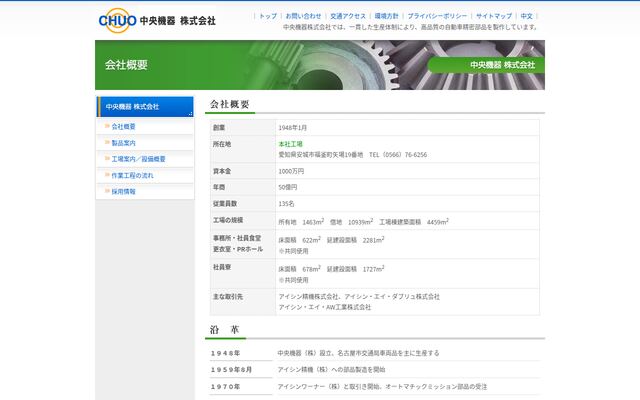This screenshot has height=400, width=640.
Task: Click the arrow icon beside 採用情報 sidebar item
Action: point(107,191)
